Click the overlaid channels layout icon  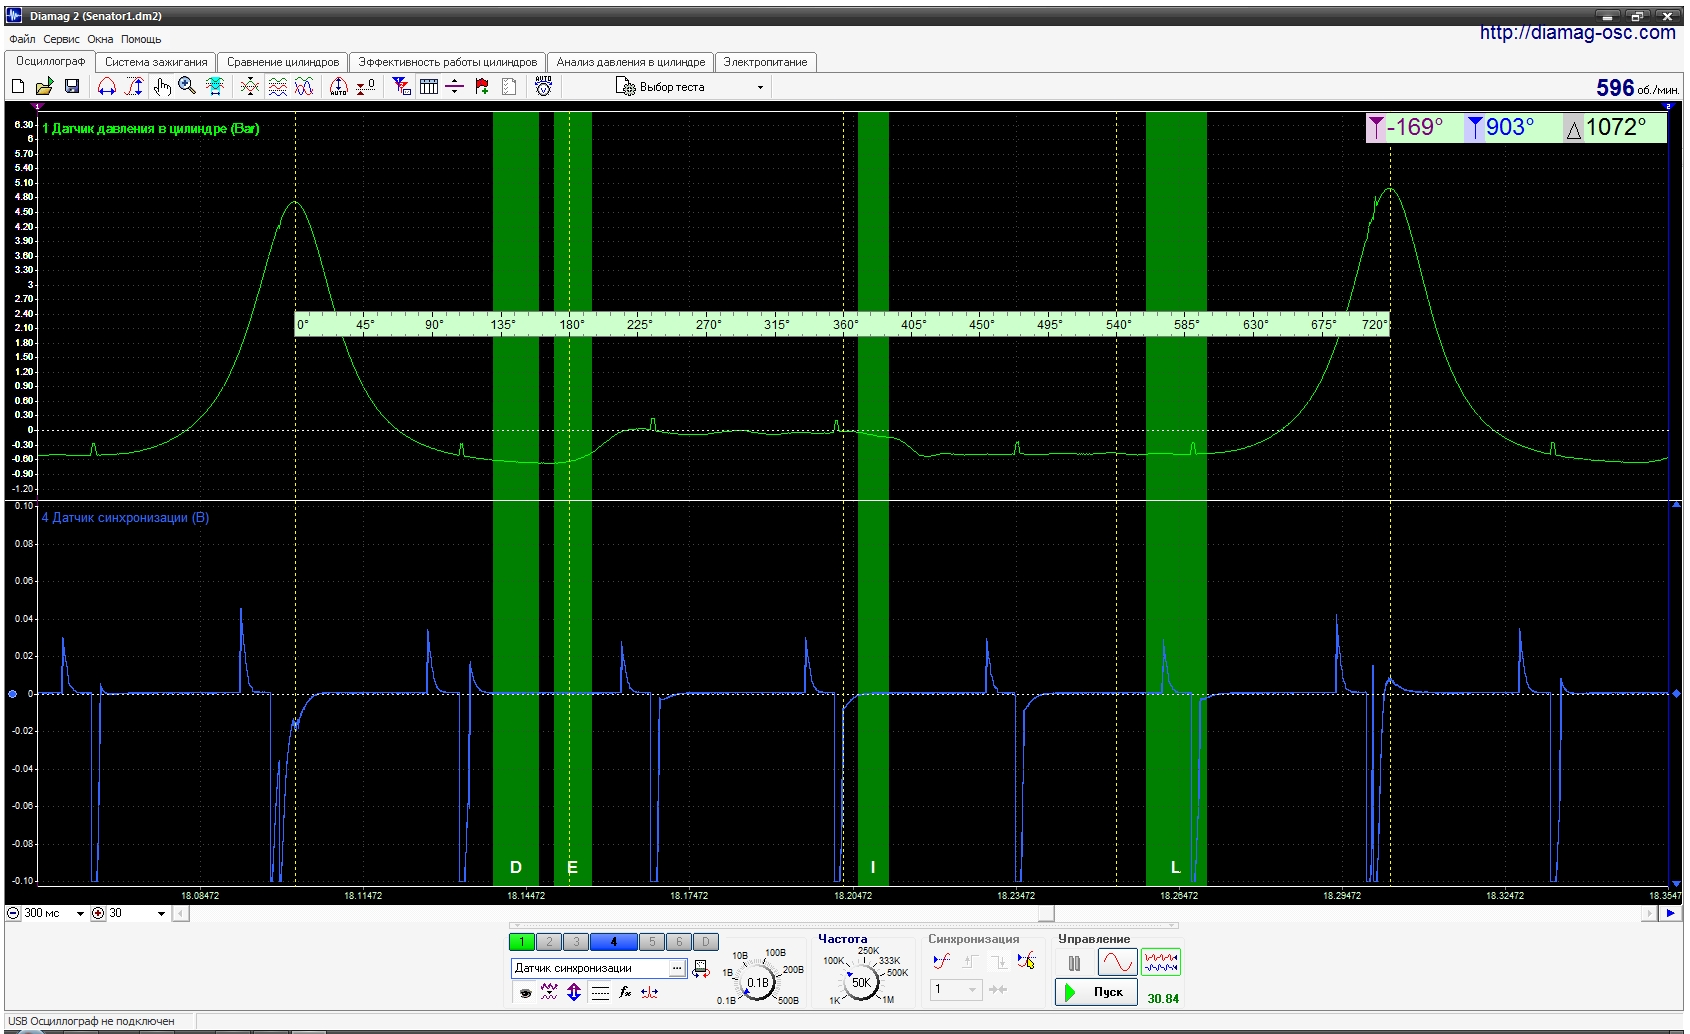(304, 87)
